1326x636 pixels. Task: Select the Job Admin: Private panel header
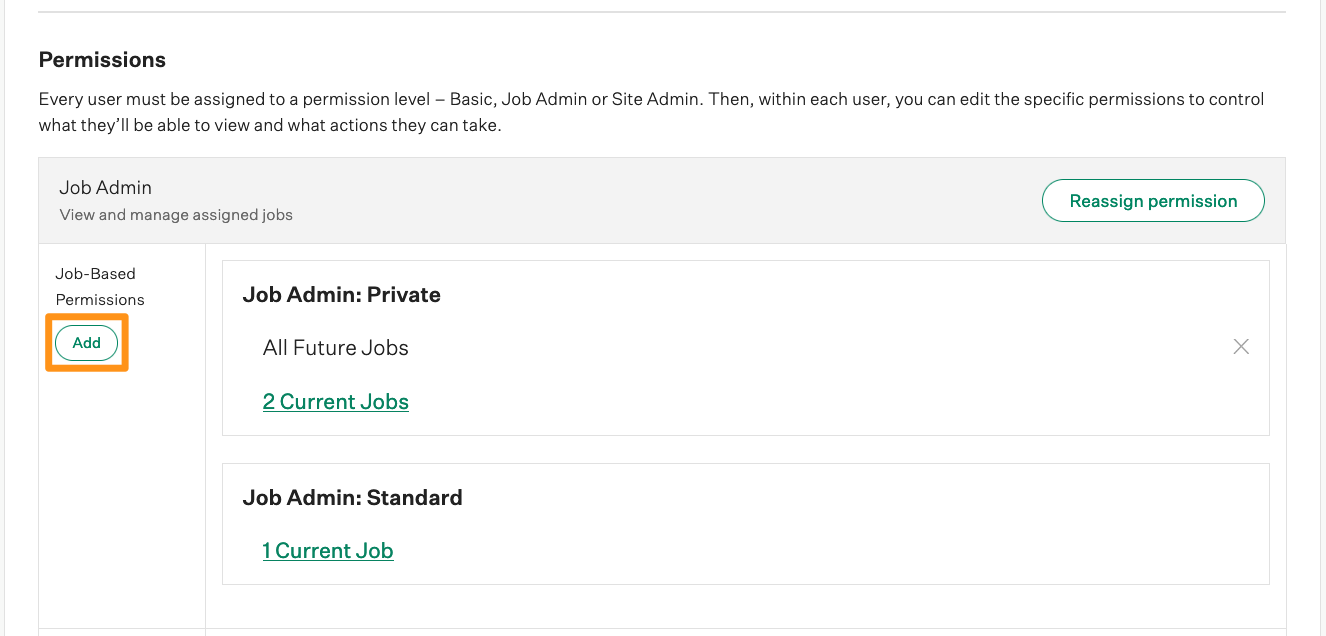click(342, 294)
